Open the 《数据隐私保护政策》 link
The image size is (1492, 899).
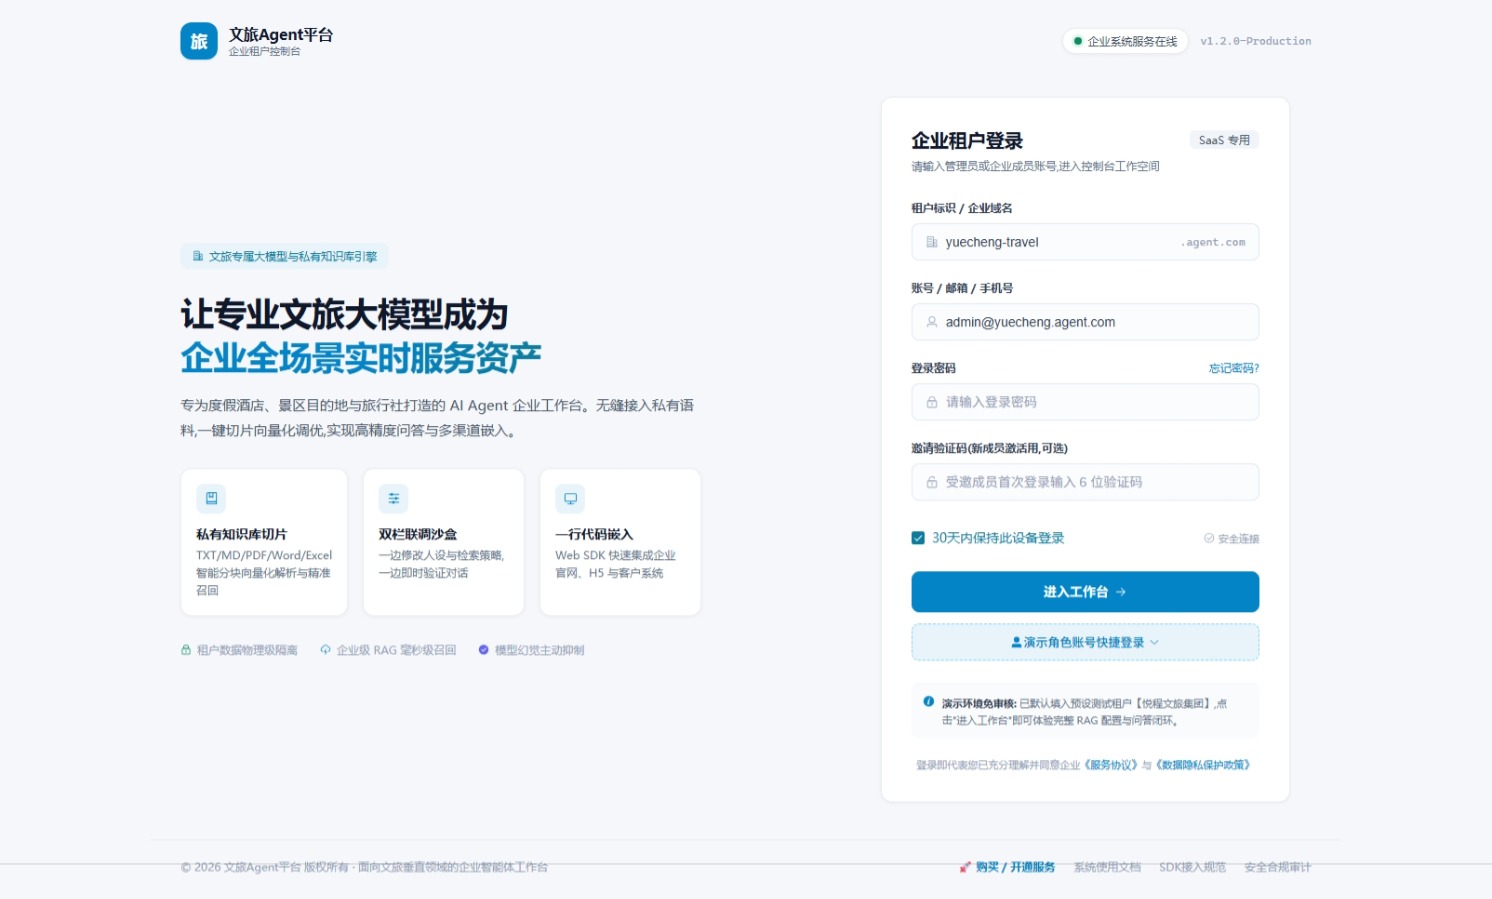(1204, 765)
